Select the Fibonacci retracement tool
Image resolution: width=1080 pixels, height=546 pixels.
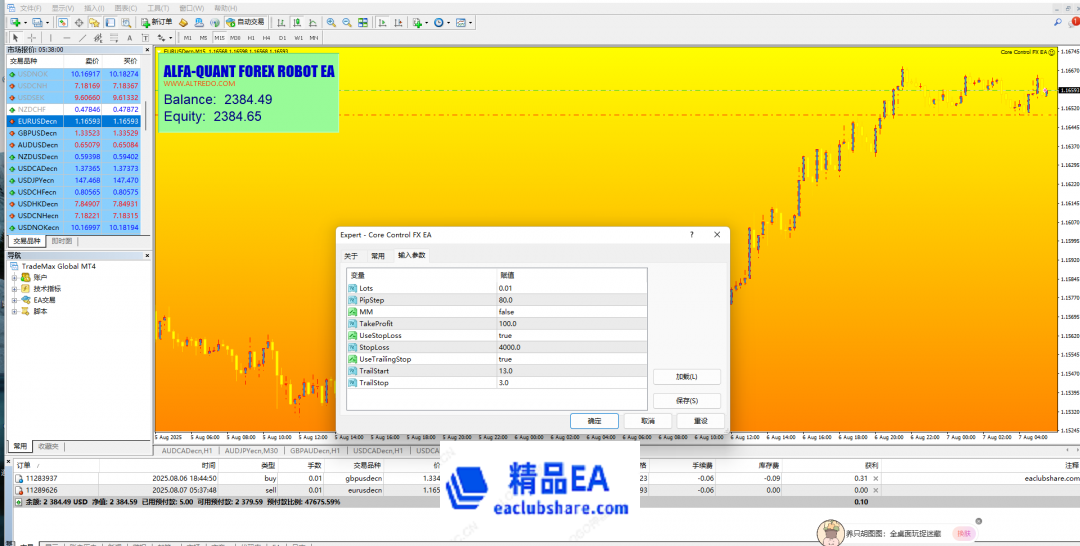tap(114, 37)
